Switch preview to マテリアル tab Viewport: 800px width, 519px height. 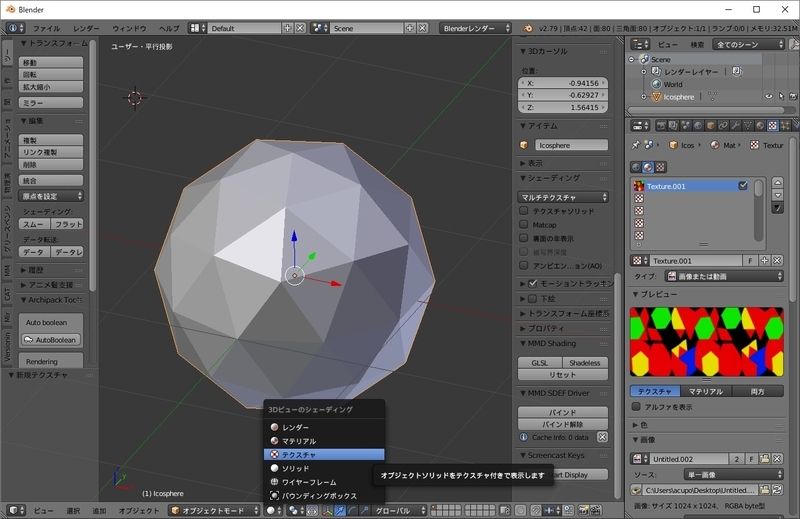[x=706, y=391]
